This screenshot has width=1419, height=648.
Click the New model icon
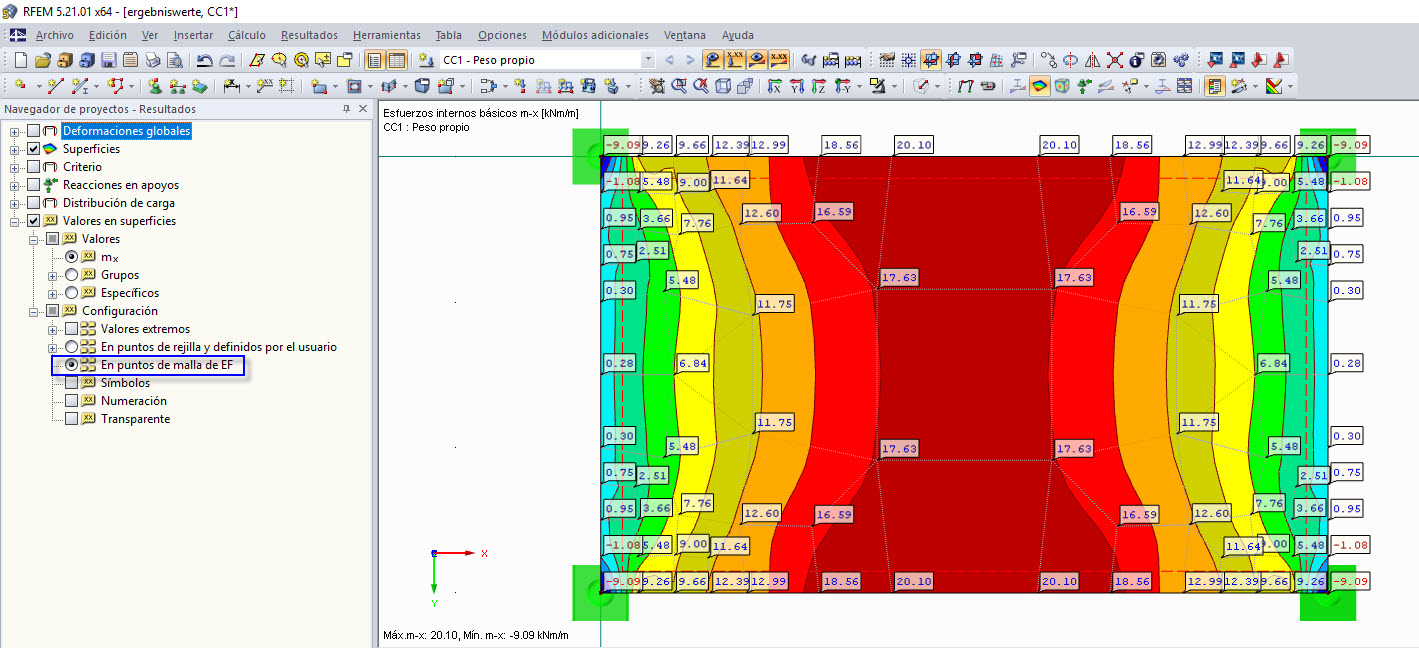click(x=20, y=60)
